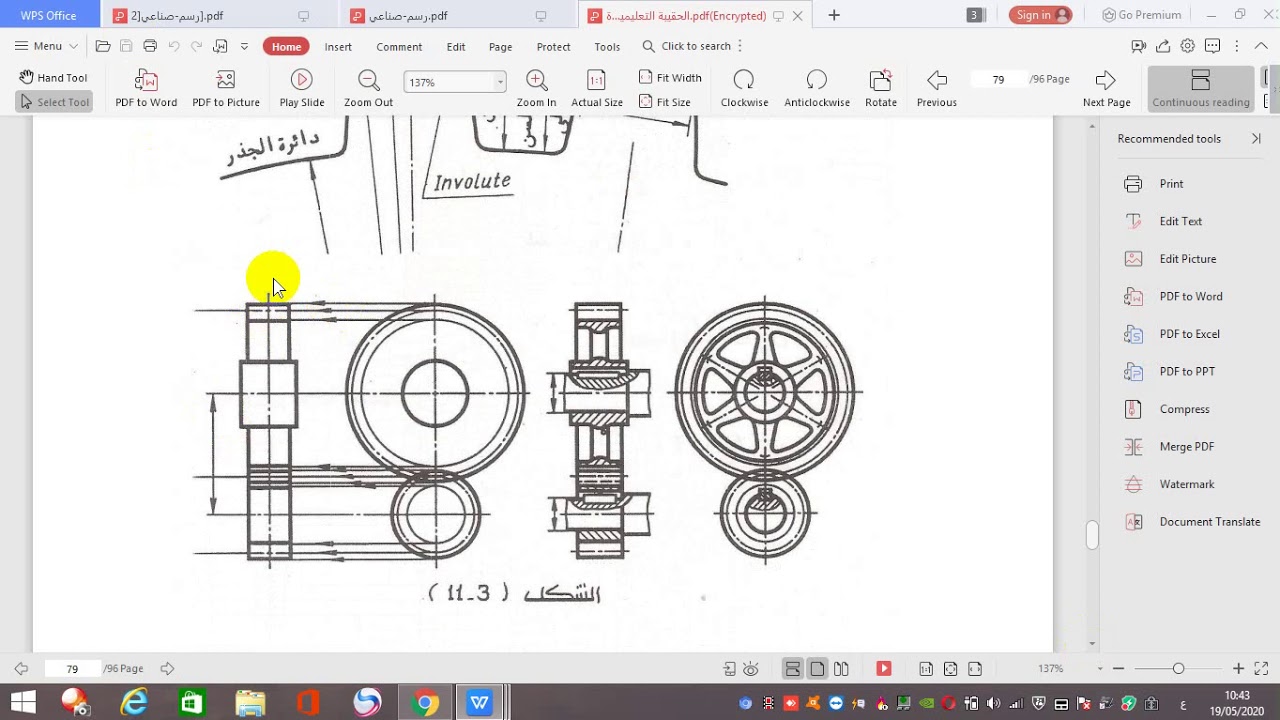Start Play Slide mode
This screenshot has width=1280, height=720.
tap(302, 88)
